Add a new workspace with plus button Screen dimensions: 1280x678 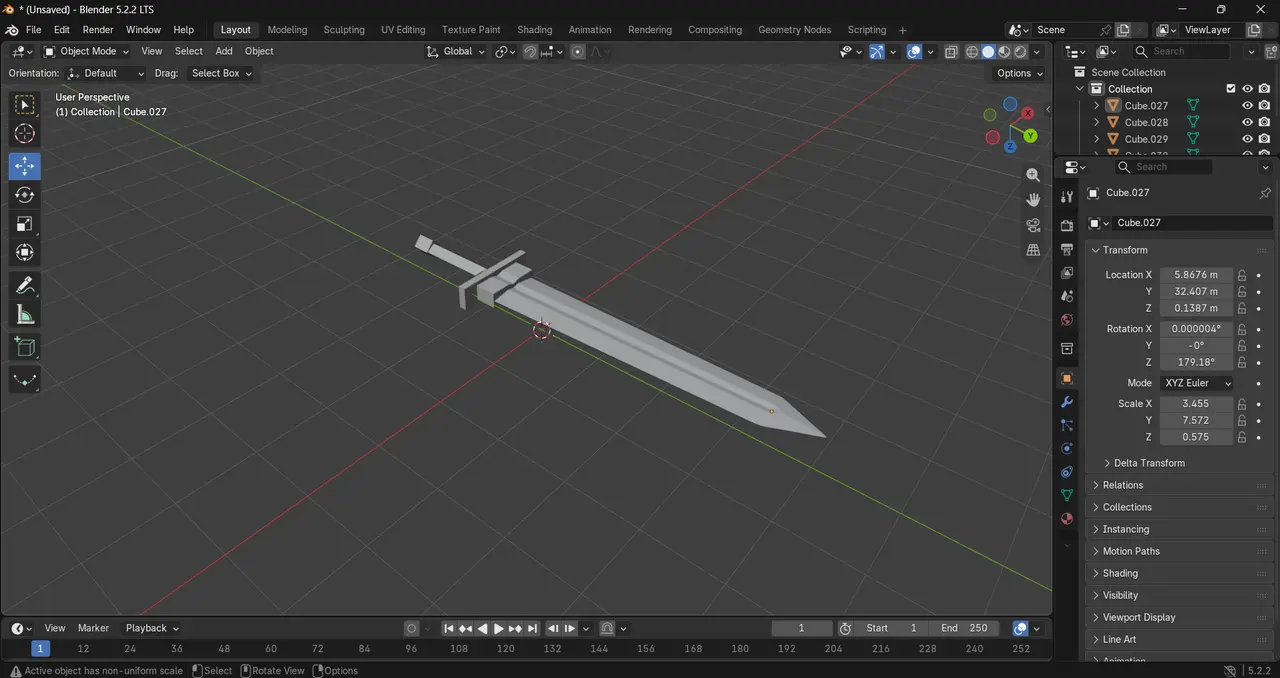(903, 30)
